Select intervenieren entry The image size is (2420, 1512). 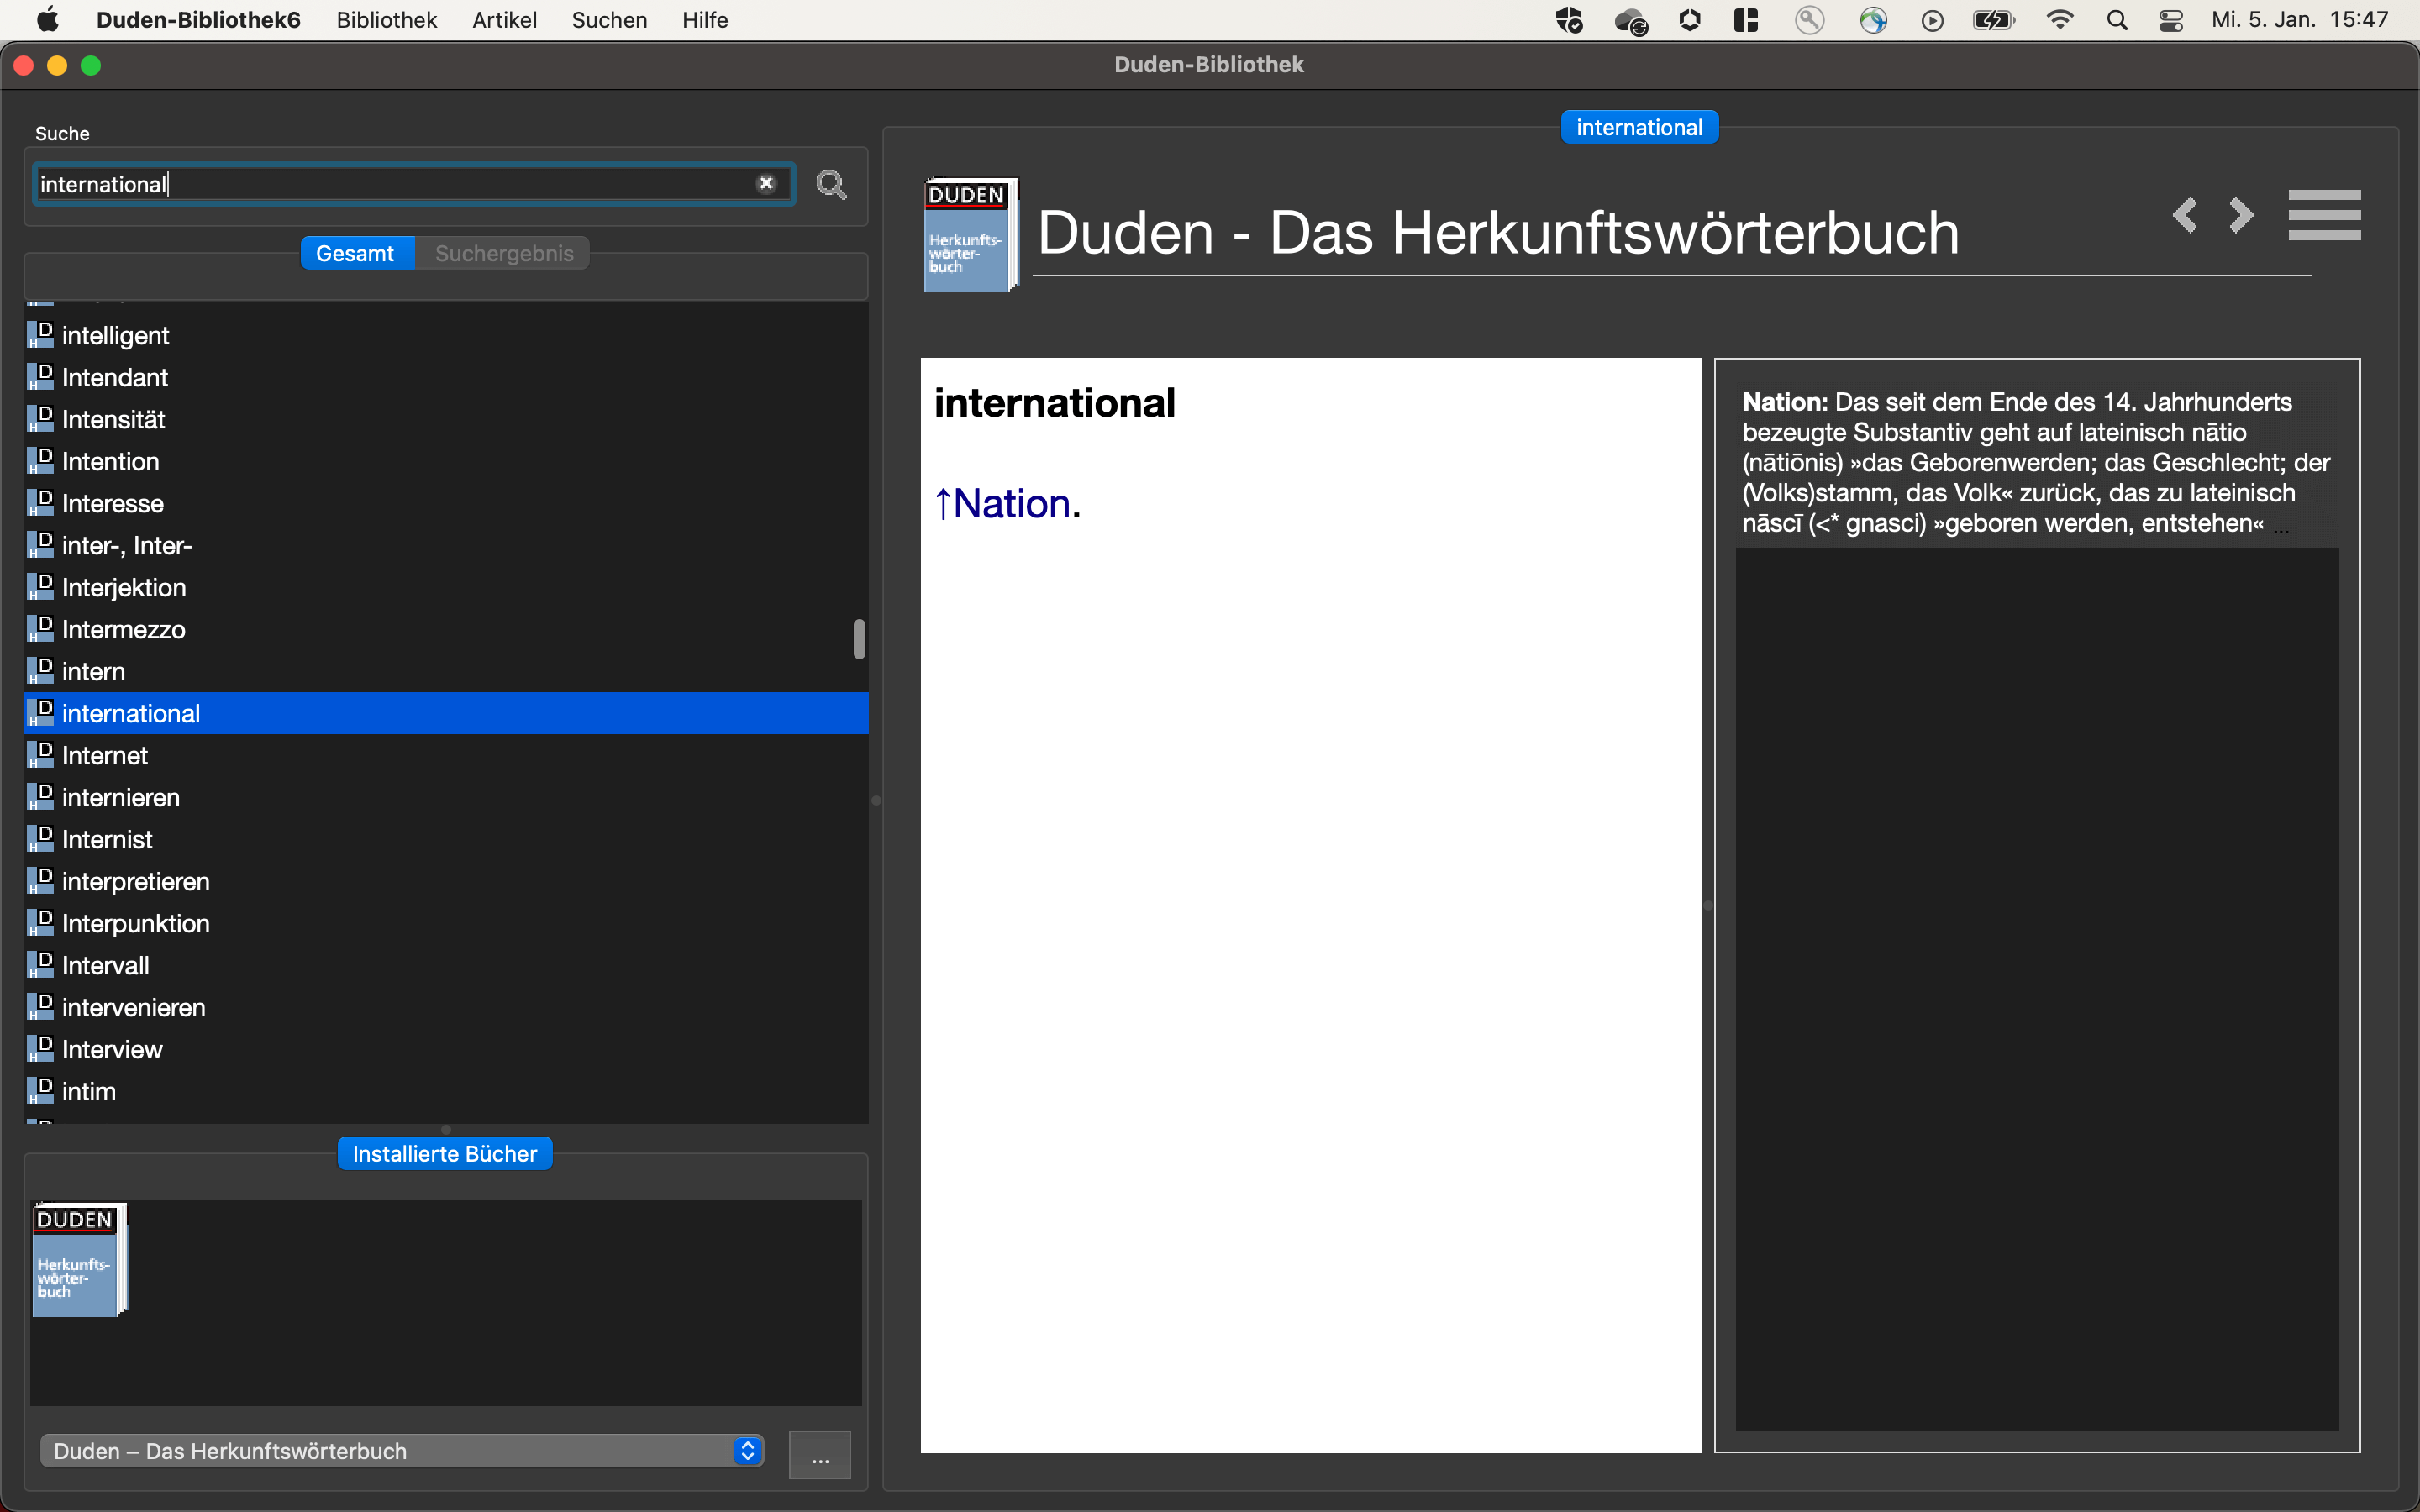point(446,1008)
